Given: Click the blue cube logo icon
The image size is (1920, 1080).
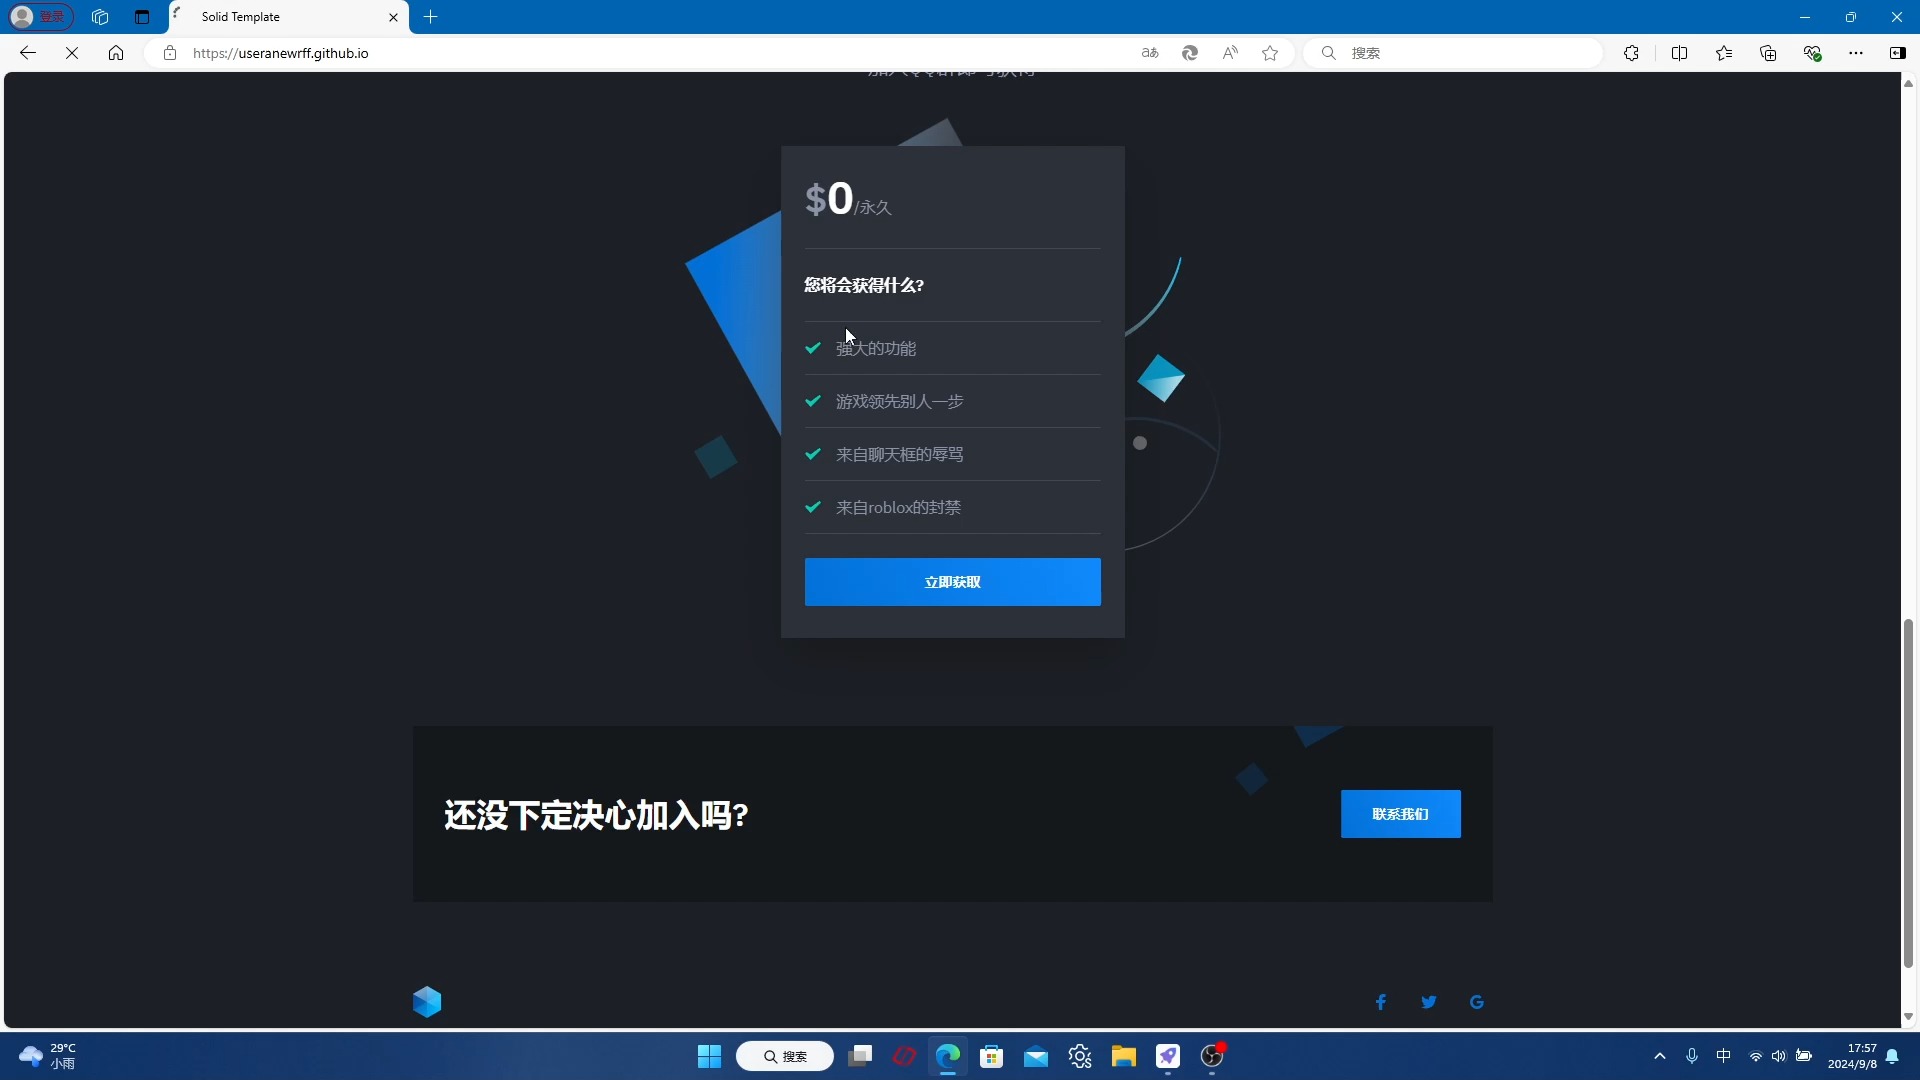Looking at the screenshot, I should point(427,1001).
